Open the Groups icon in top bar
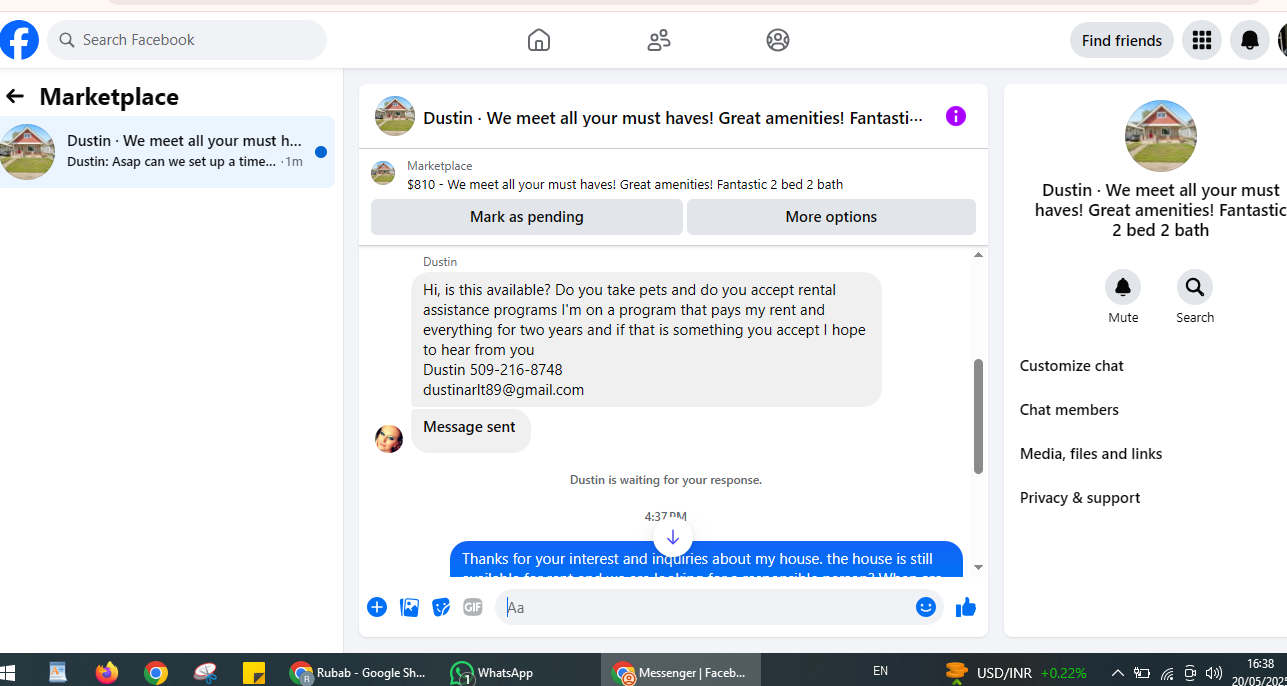The height and width of the screenshot is (686, 1287). [x=778, y=40]
